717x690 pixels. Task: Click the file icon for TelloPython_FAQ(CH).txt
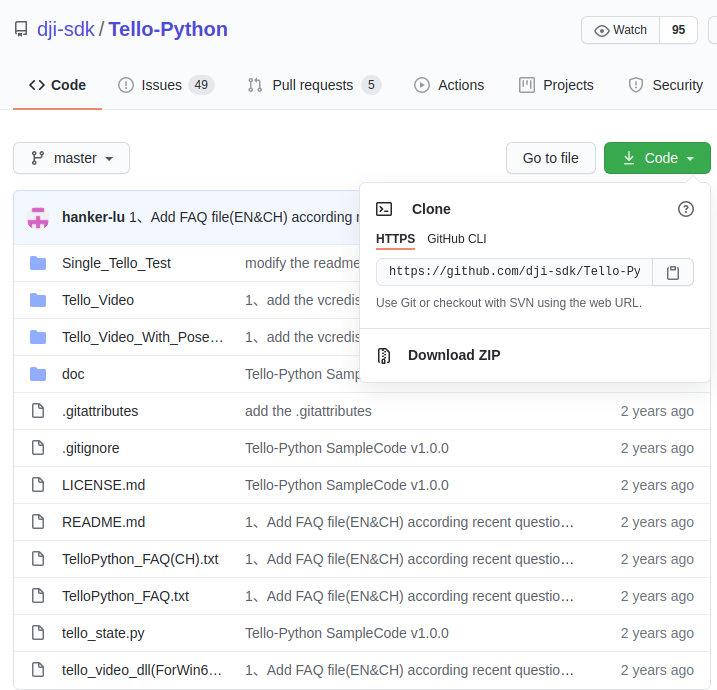click(38, 559)
